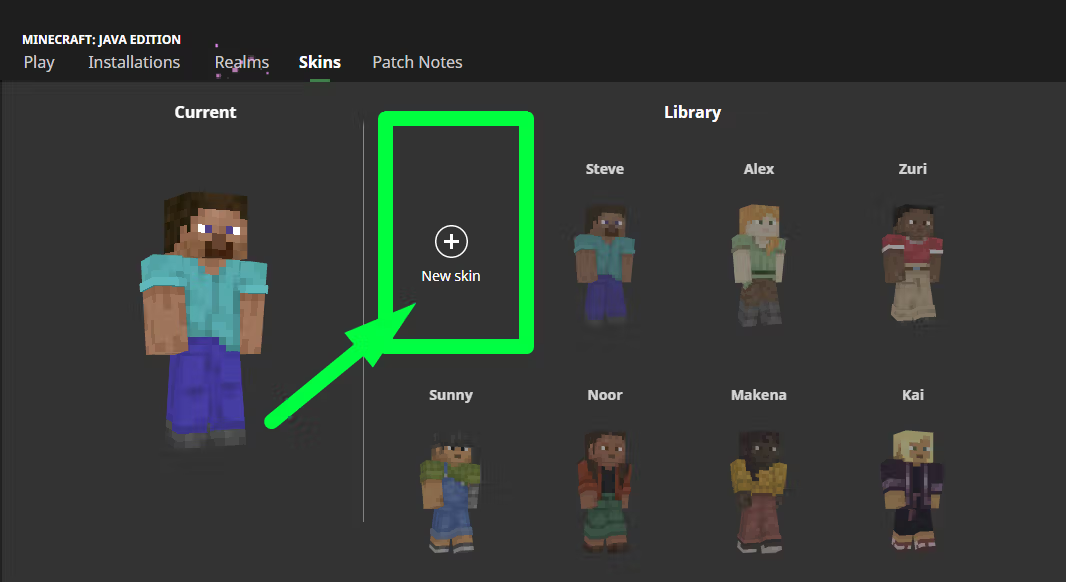Open the Realms tab

pos(242,63)
